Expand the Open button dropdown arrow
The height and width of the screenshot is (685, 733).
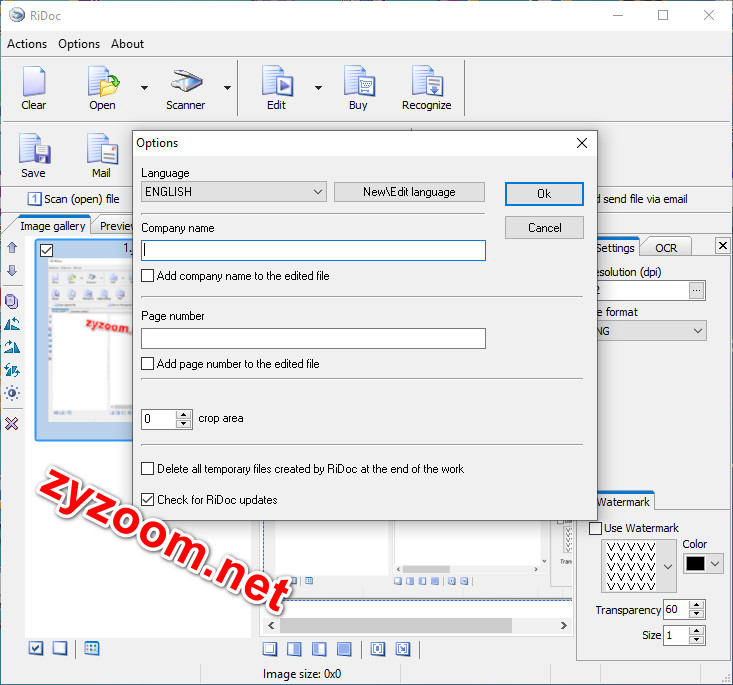coord(144,88)
